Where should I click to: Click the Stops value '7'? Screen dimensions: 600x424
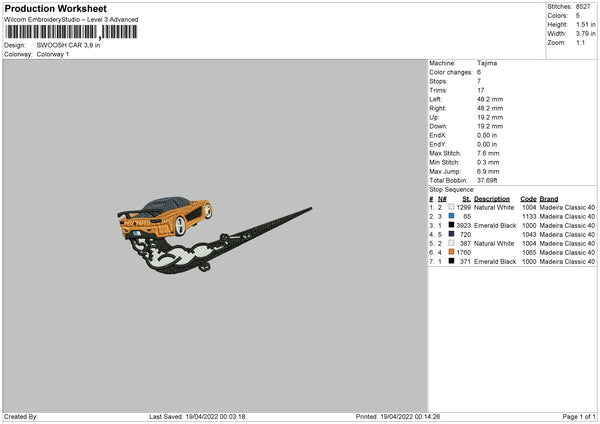479,82
